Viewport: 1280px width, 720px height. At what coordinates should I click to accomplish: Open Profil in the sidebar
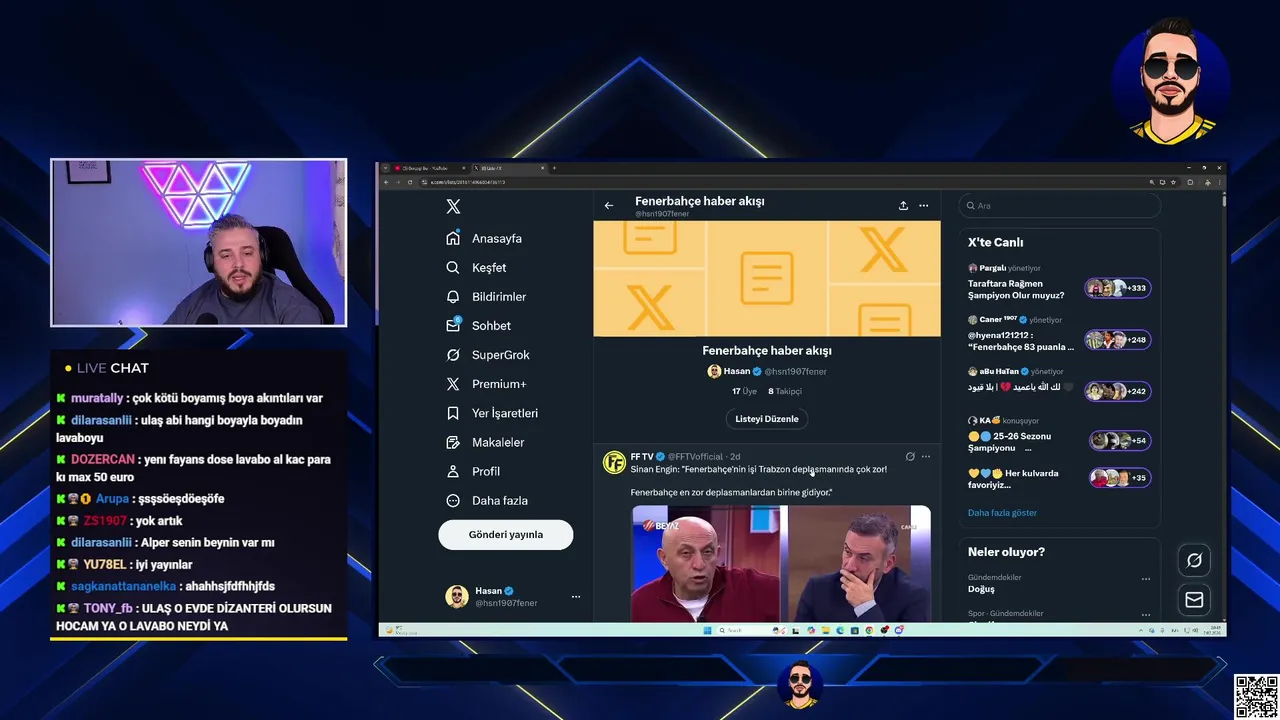coord(472,471)
